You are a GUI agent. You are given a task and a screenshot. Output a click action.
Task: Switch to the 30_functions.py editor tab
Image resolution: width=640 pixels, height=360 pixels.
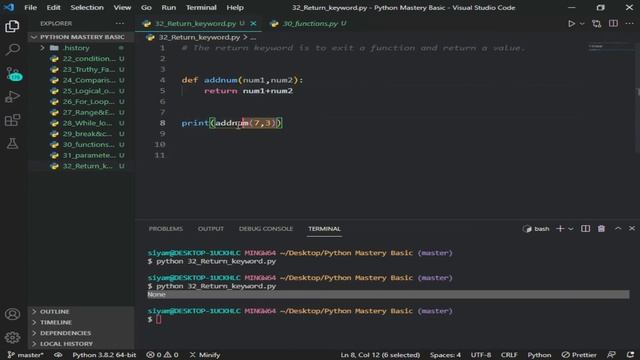308,24
